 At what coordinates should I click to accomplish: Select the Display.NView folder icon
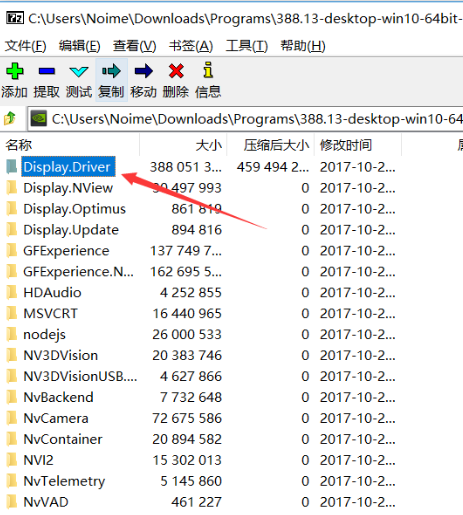pyautogui.click(x=12, y=188)
